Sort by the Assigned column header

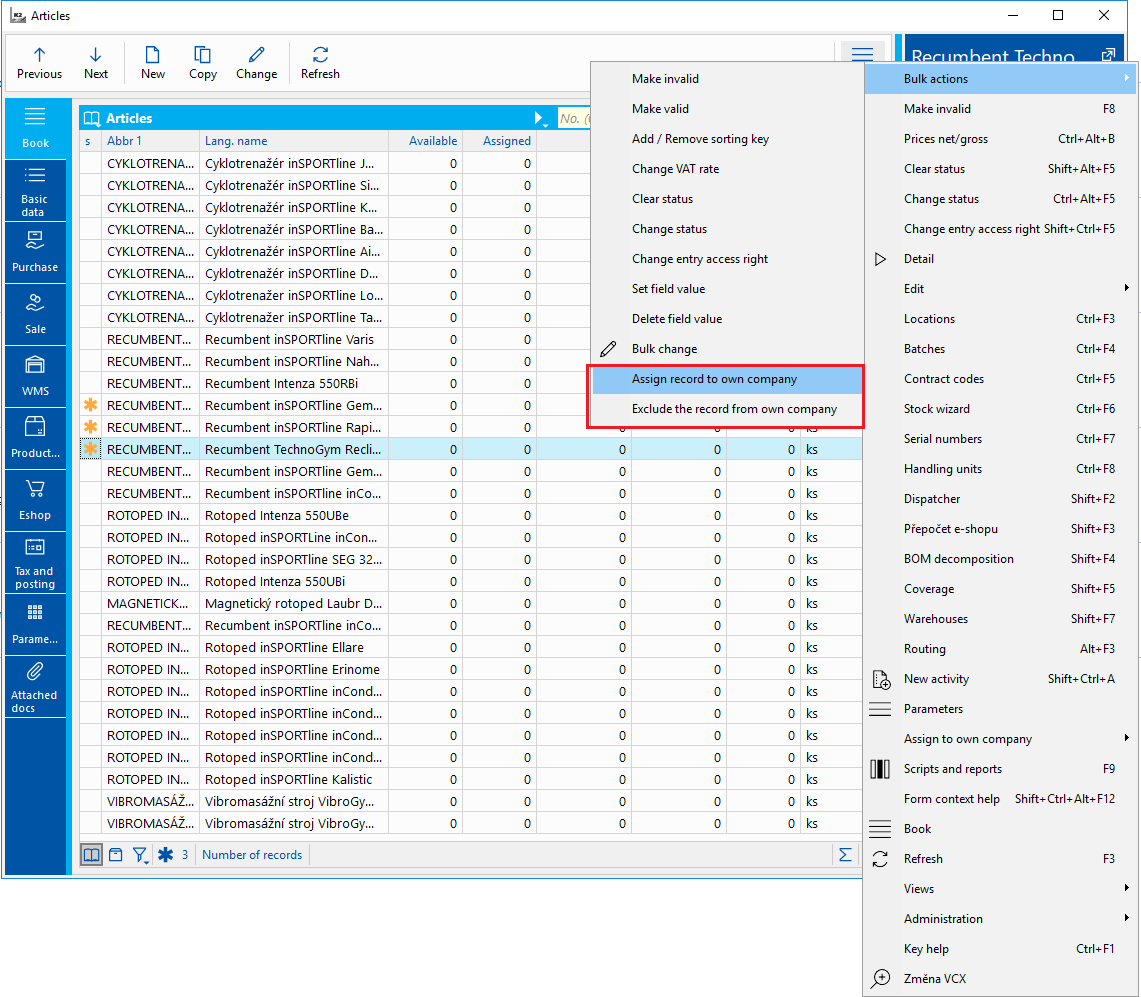[x=500, y=140]
